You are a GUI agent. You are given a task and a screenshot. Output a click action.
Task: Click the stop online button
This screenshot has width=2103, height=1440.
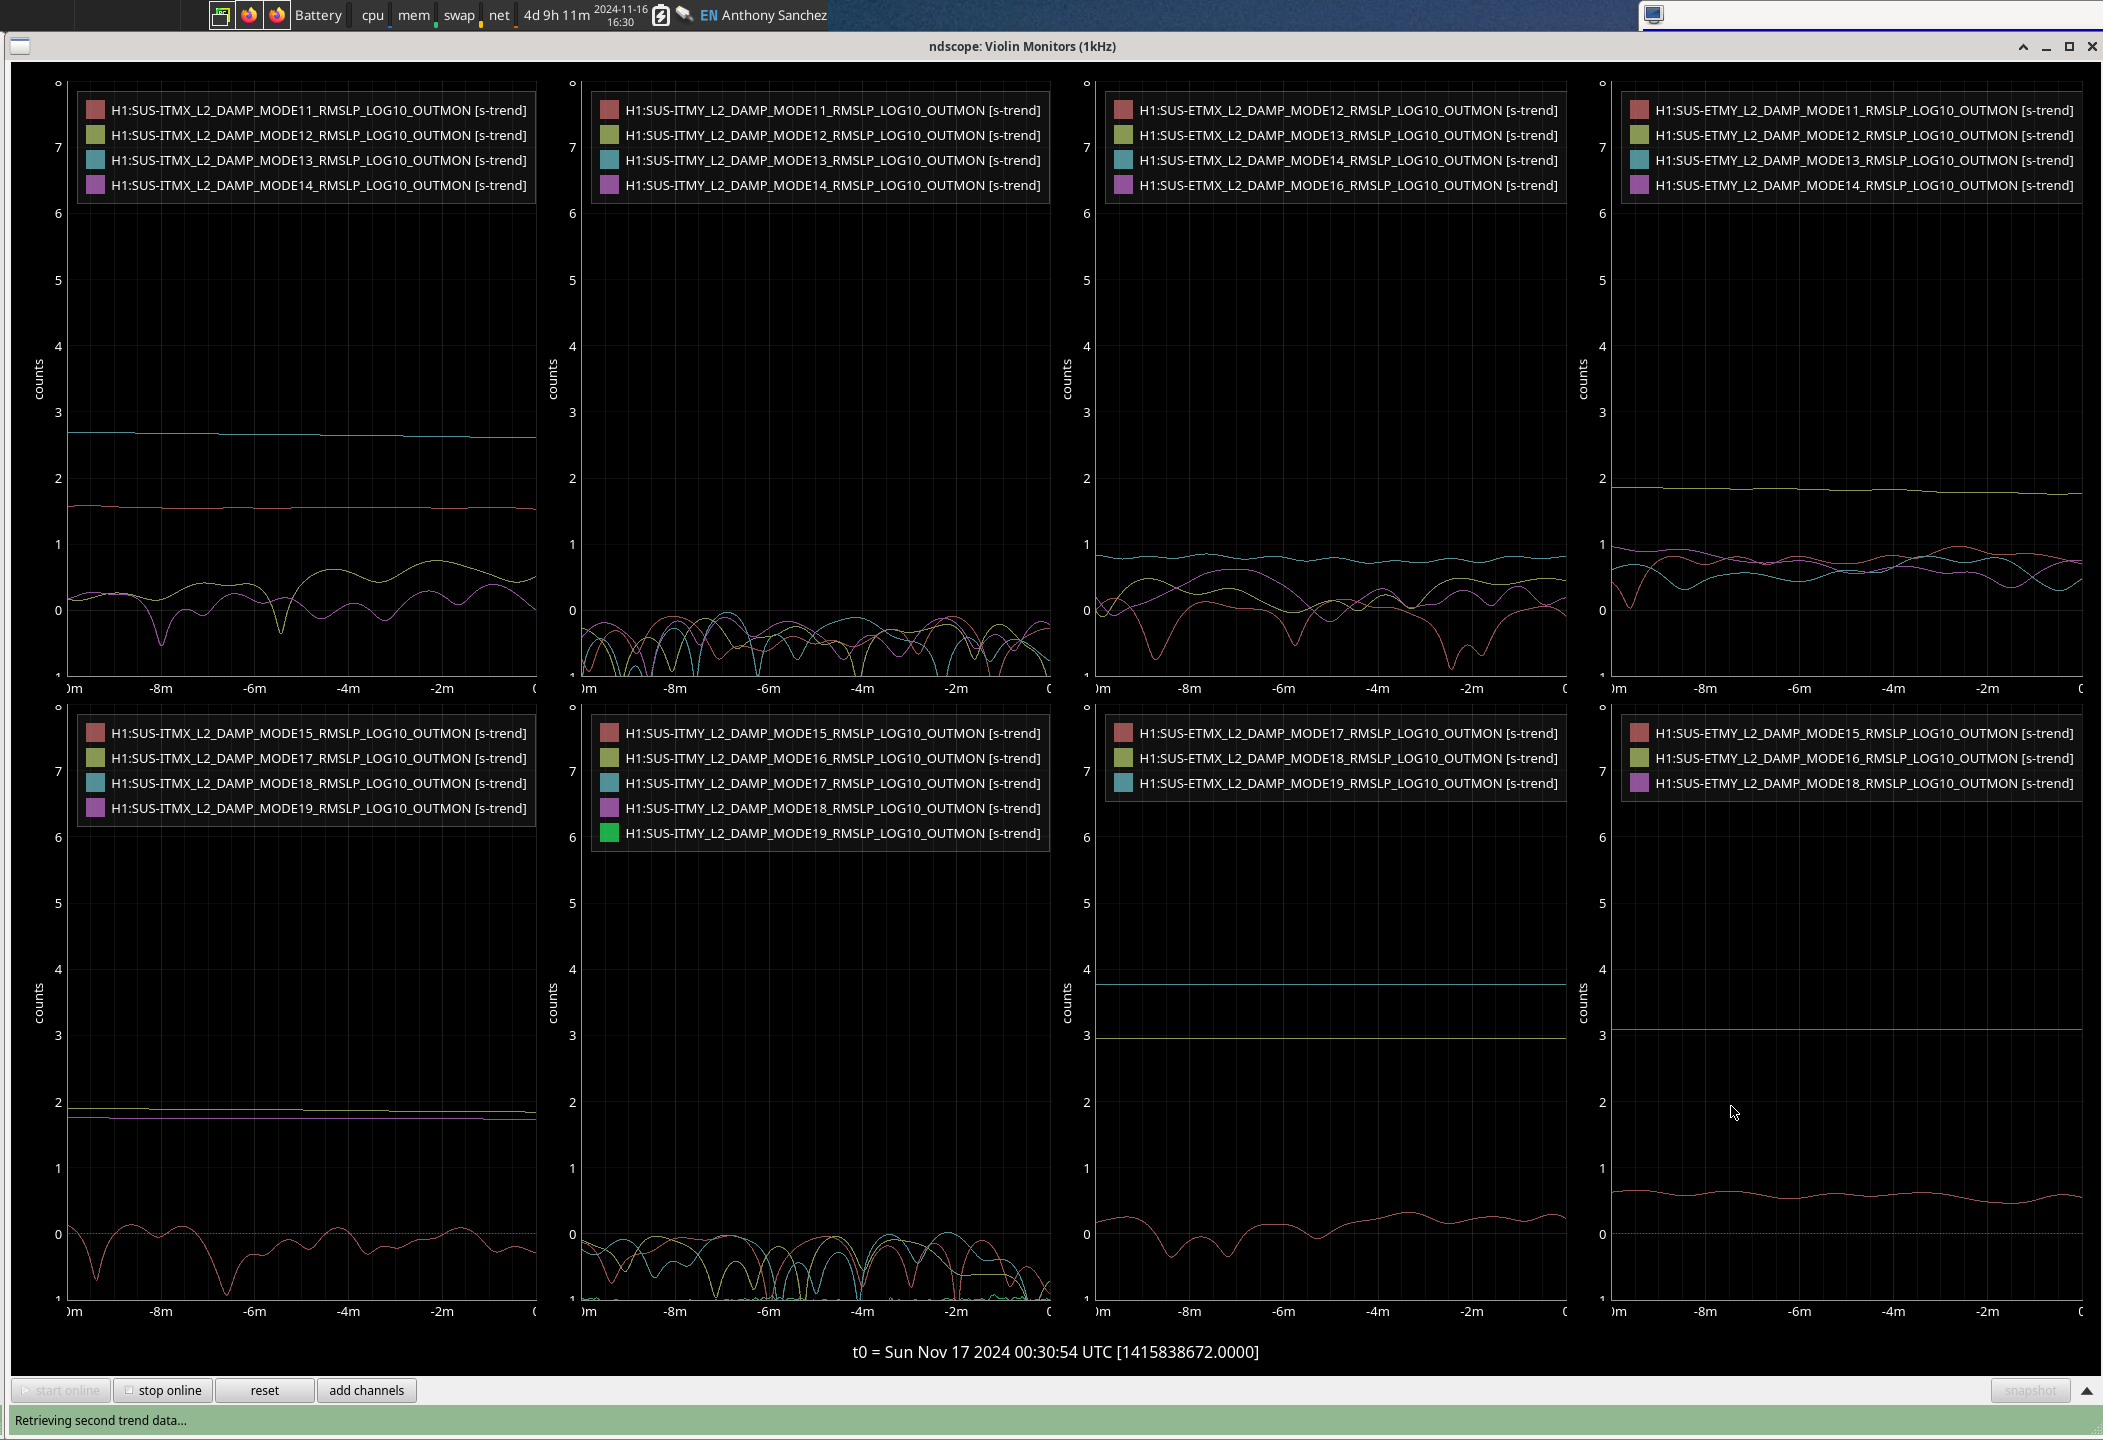point(163,1391)
